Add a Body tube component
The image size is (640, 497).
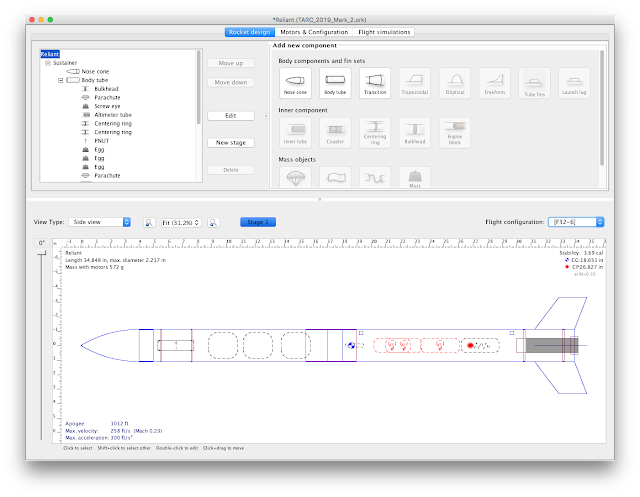335,83
